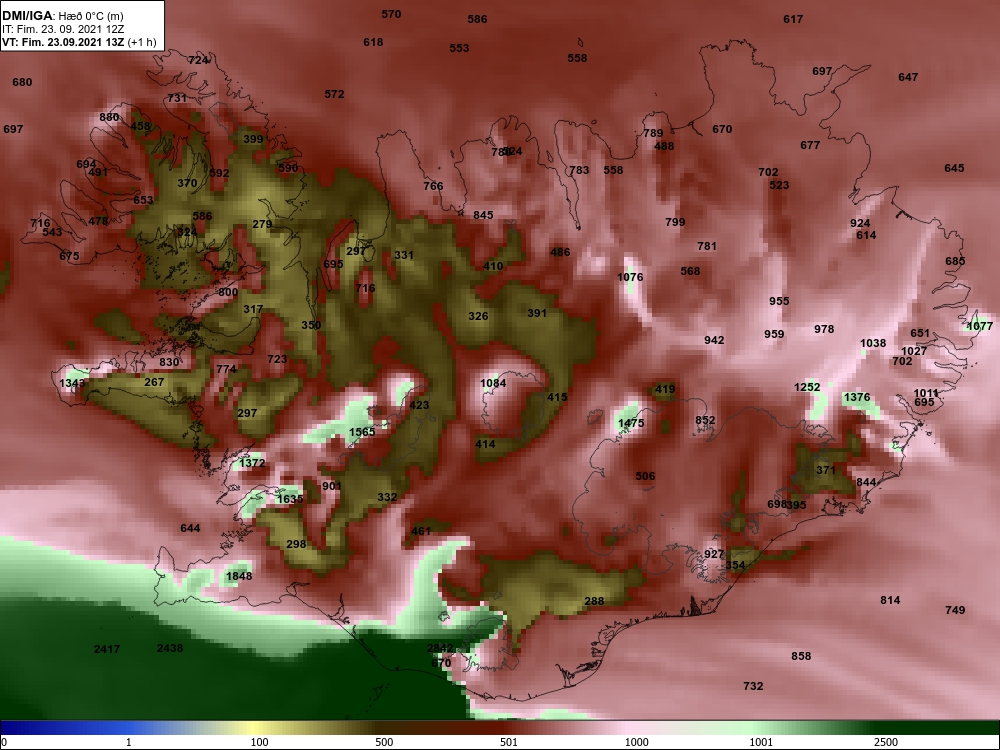1000x750 pixels.
Task: Click the map value 749
Action: point(955,610)
